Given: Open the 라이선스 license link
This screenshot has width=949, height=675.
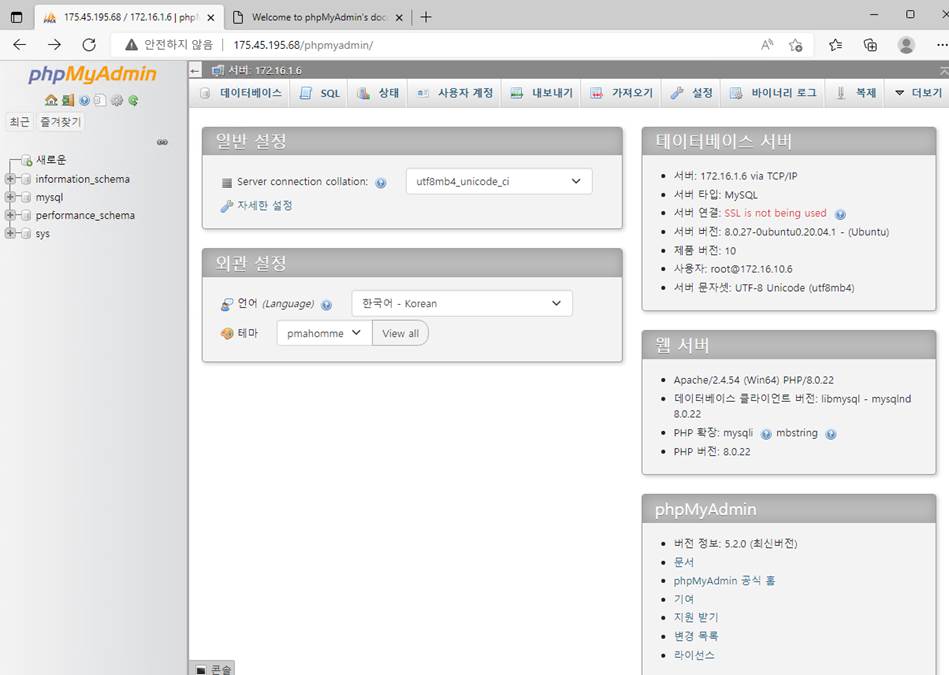Looking at the screenshot, I should [x=694, y=655].
